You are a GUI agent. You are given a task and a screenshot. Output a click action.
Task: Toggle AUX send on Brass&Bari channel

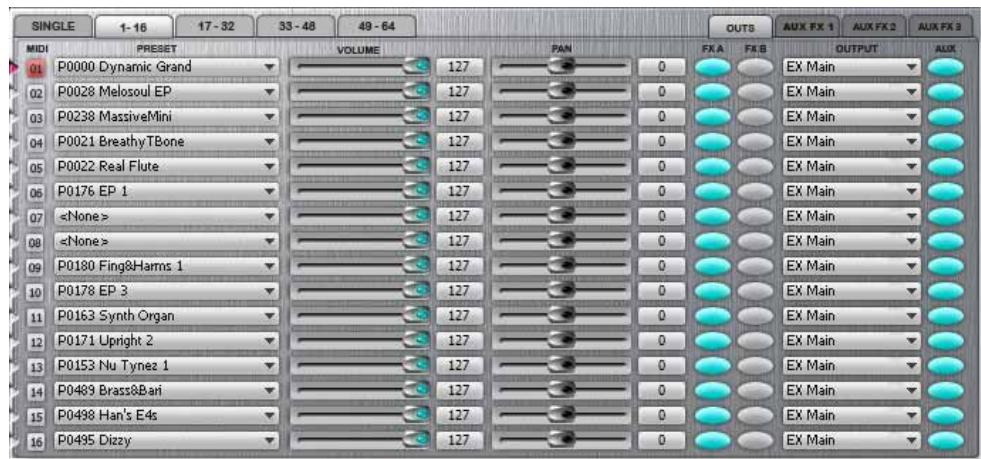tap(945, 391)
